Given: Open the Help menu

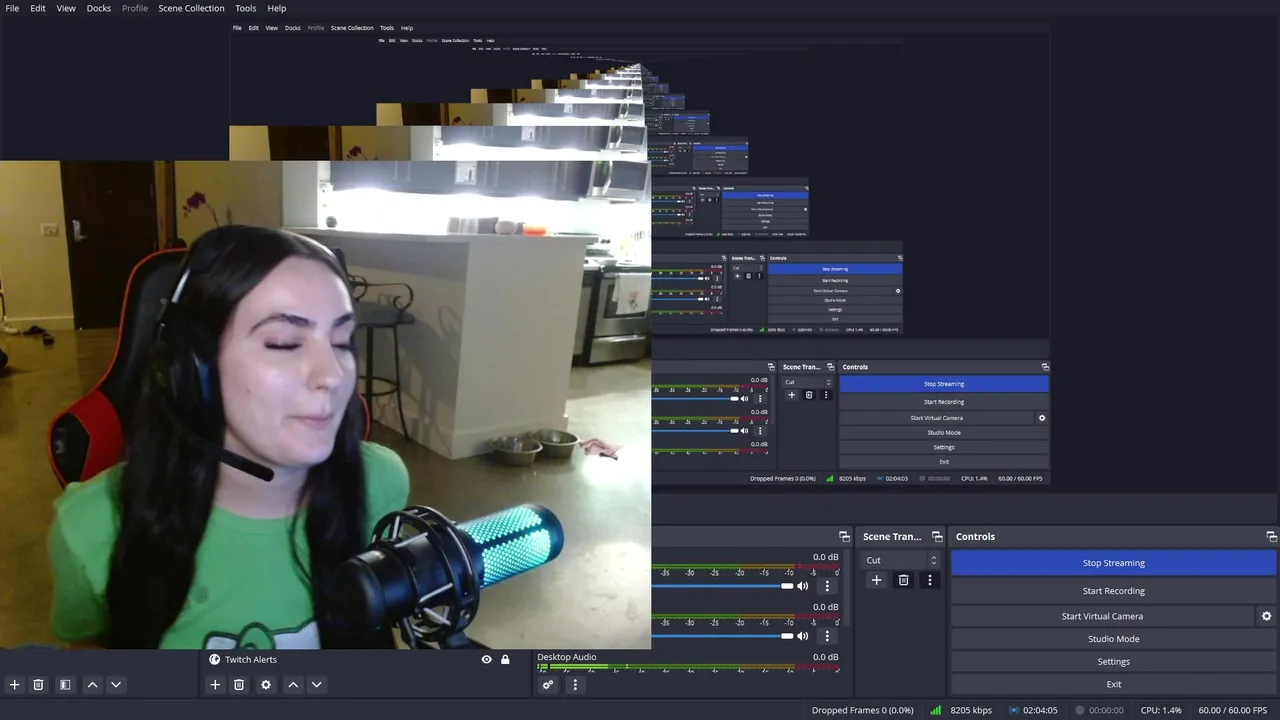Looking at the screenshot, I should pos(277,8).
